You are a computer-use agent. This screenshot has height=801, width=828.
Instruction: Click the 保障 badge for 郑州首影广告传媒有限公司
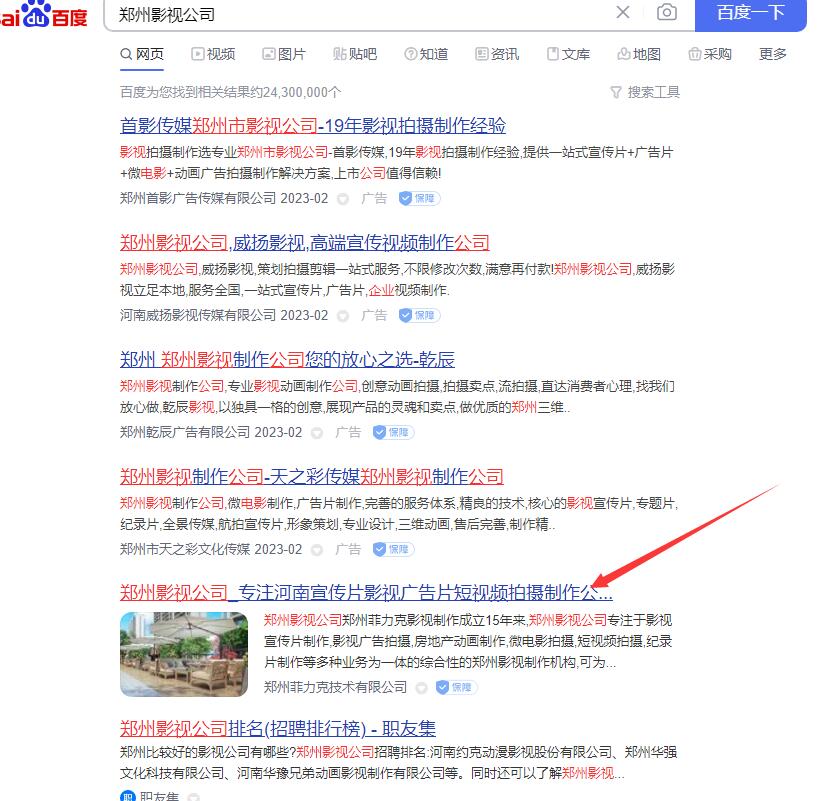pyautogui.click(x=420, y=199)
